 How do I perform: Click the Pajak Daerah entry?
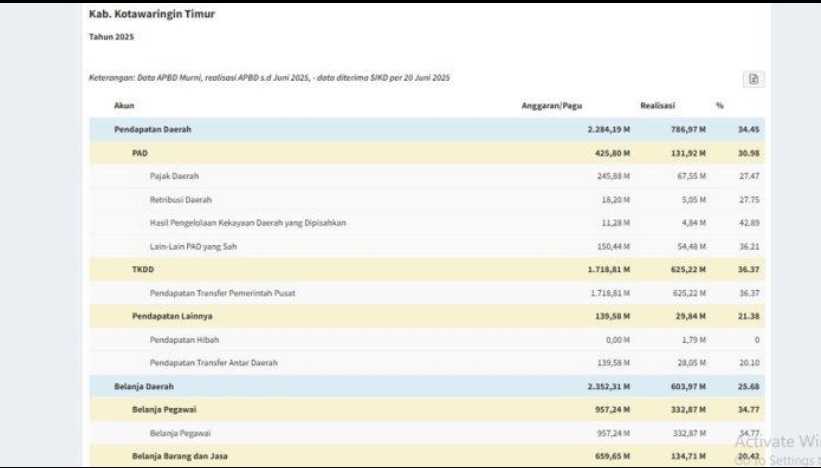point(427,176)
